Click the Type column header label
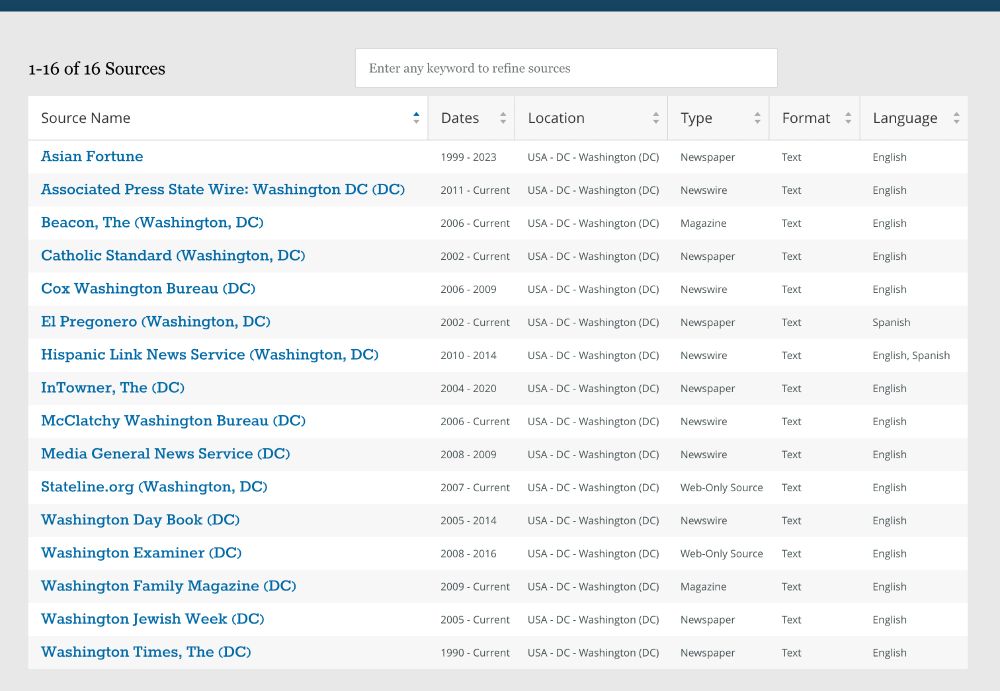 696,118
